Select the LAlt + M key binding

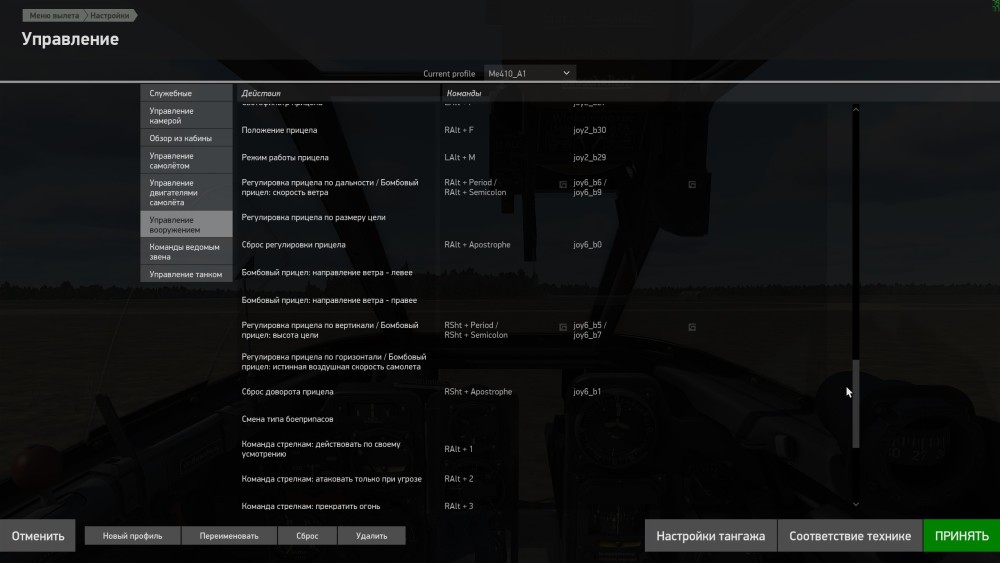point(460,157)
